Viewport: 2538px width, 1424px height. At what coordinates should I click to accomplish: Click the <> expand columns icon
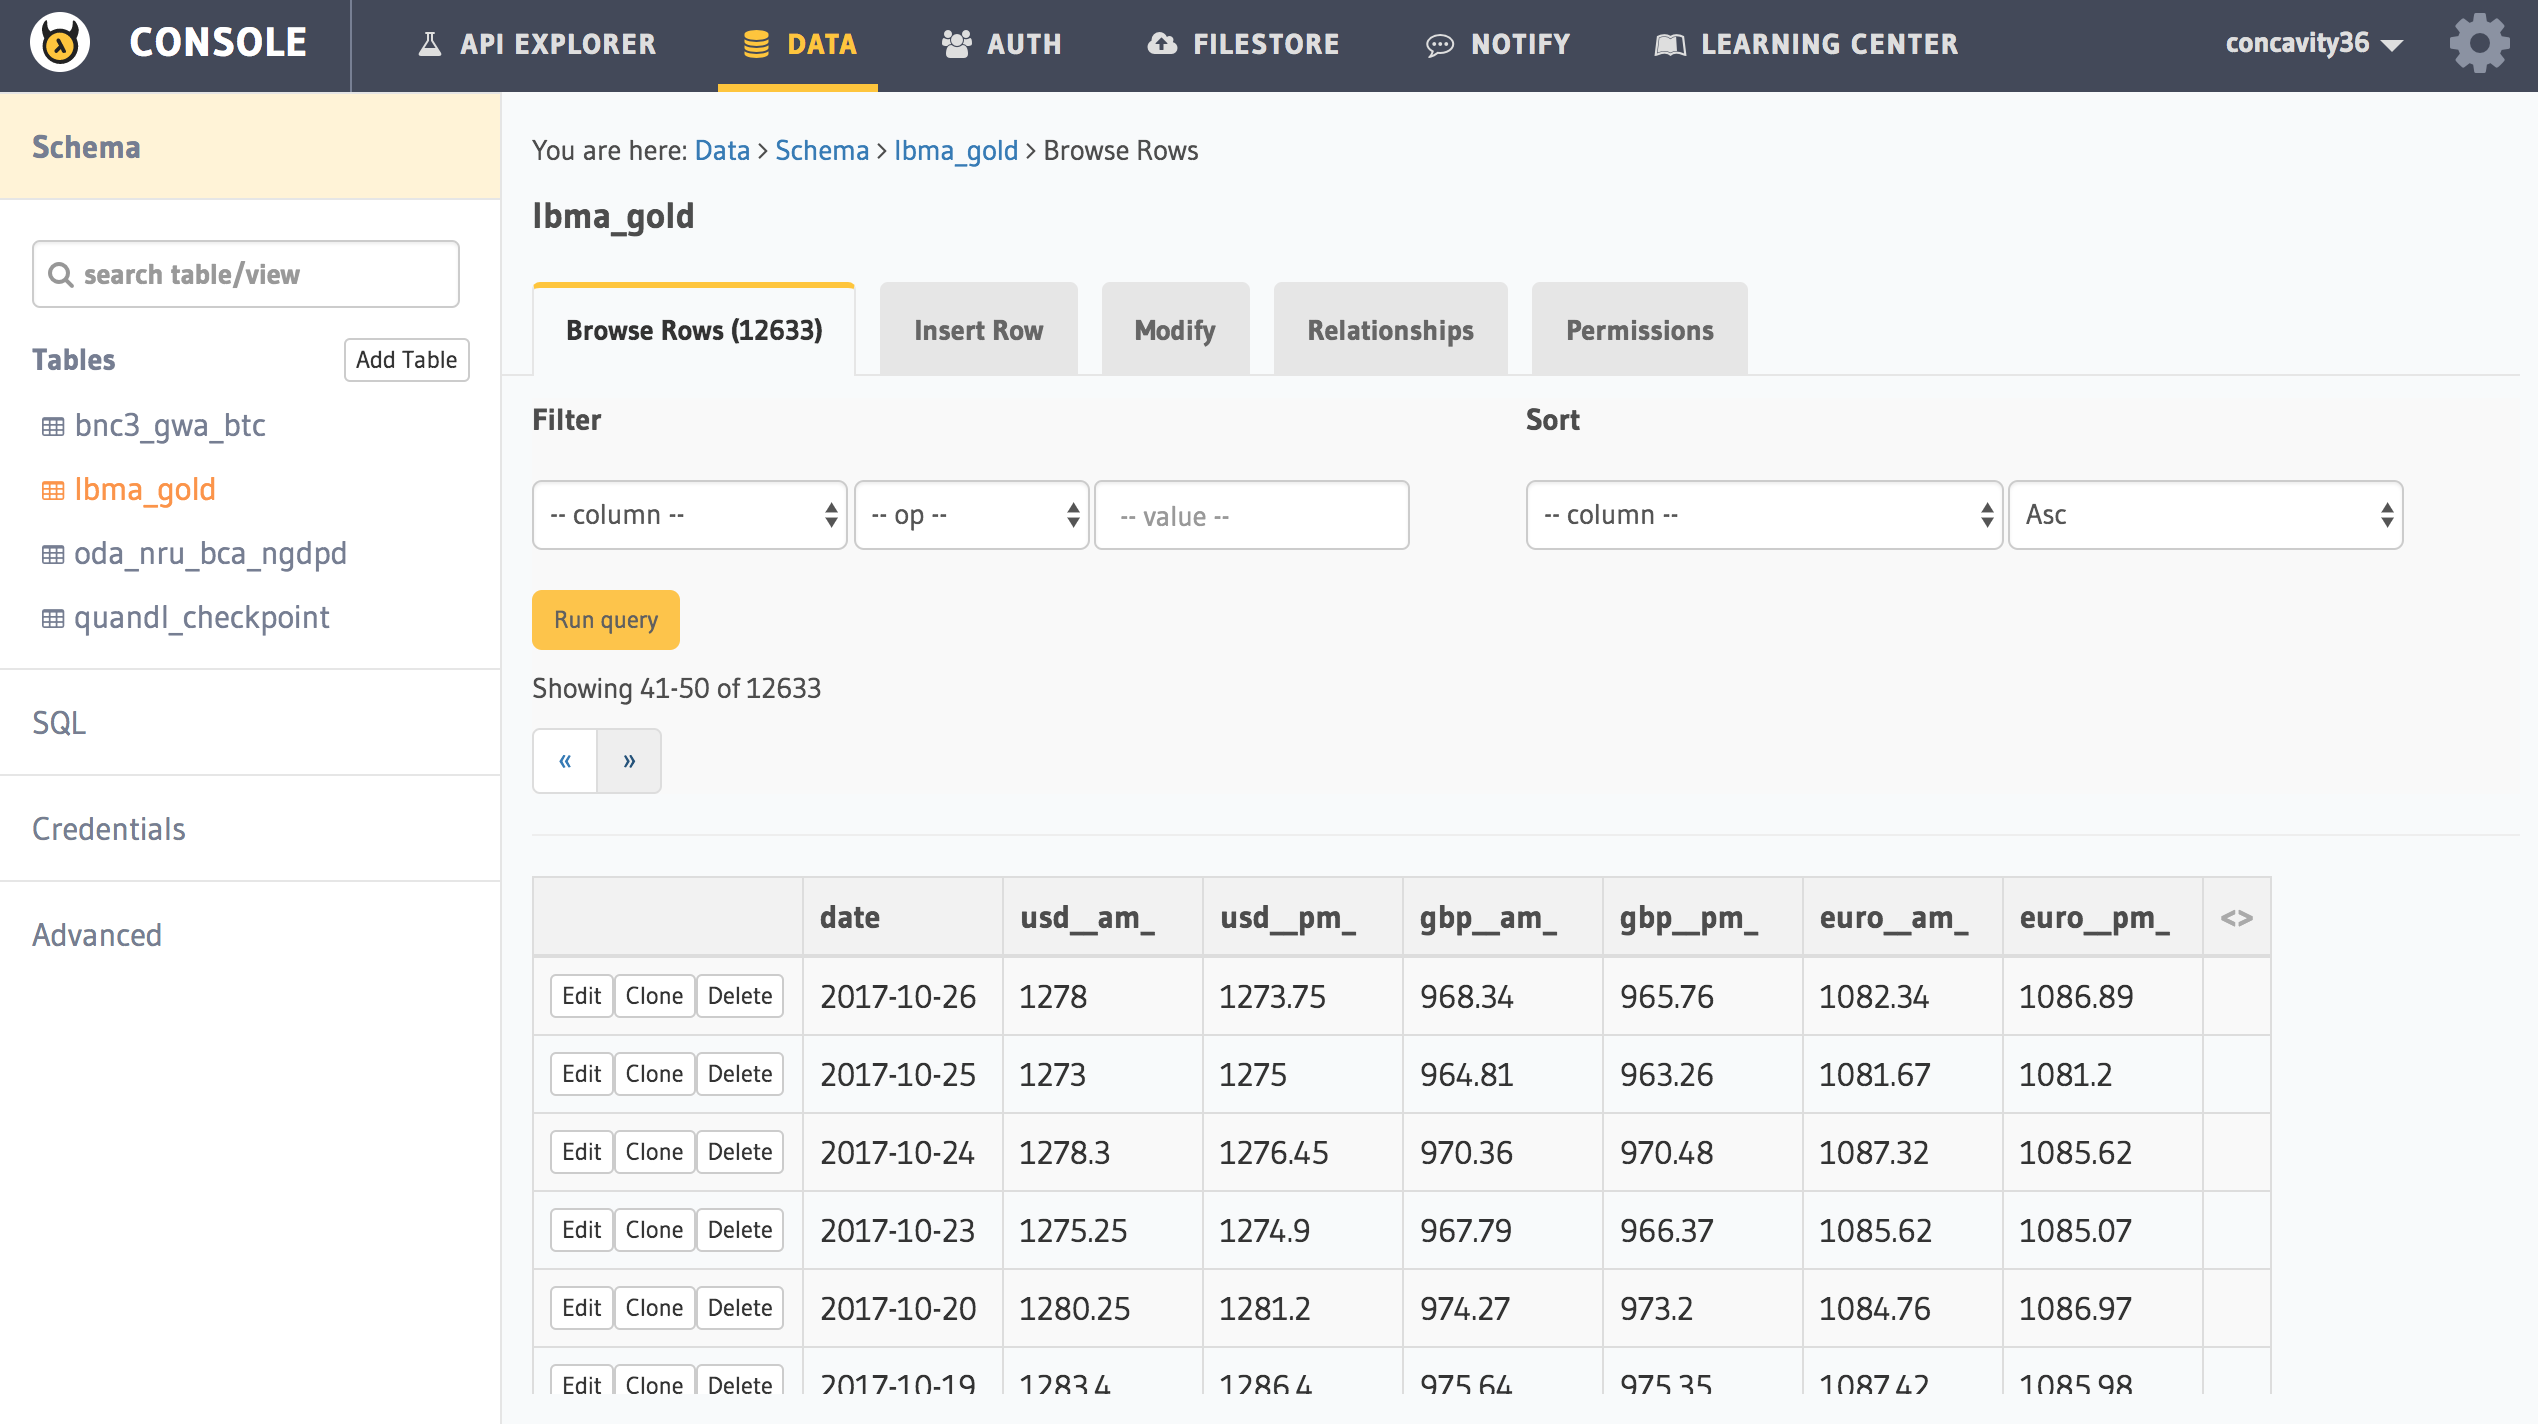click(2236, 917)
